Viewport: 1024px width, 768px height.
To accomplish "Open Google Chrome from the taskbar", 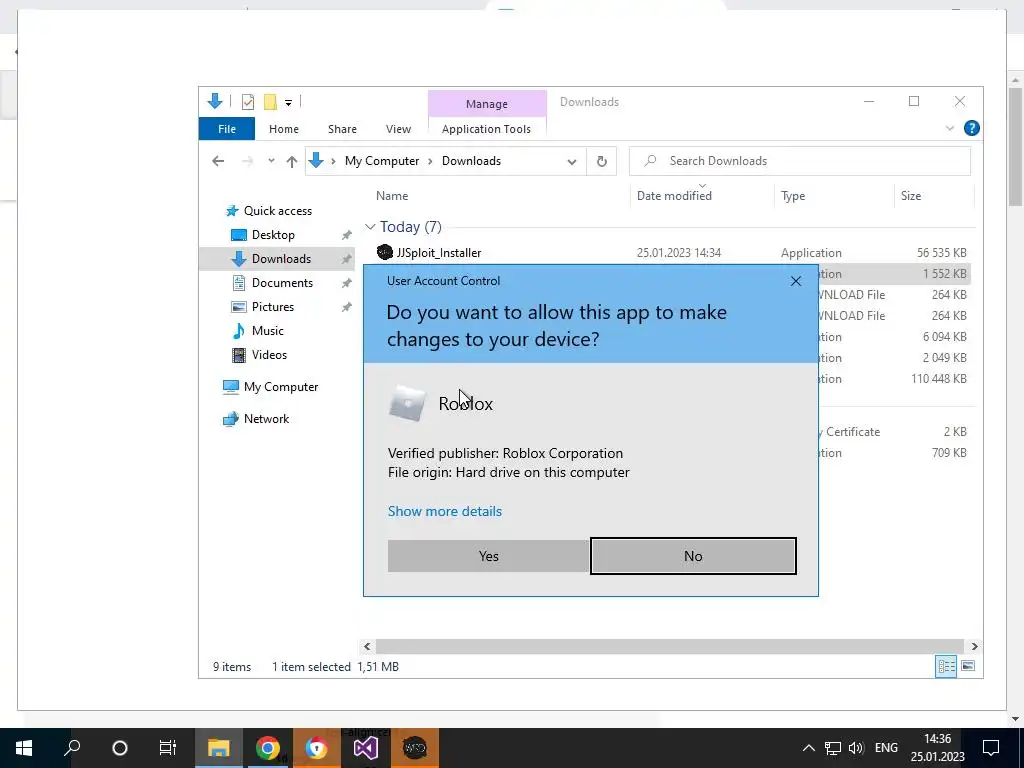I will pyautogui.click(x=268, y=748).
